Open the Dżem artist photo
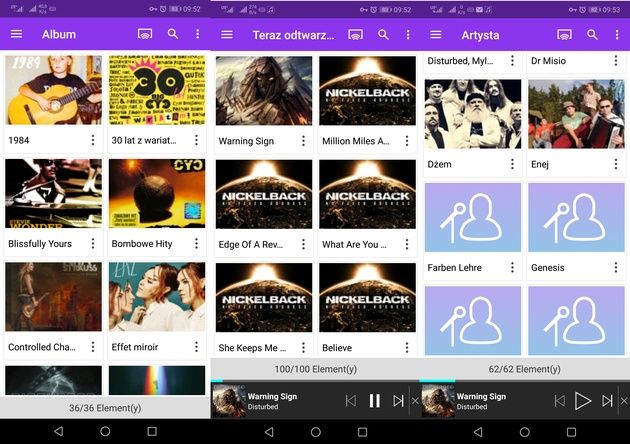 pos(473,114)
